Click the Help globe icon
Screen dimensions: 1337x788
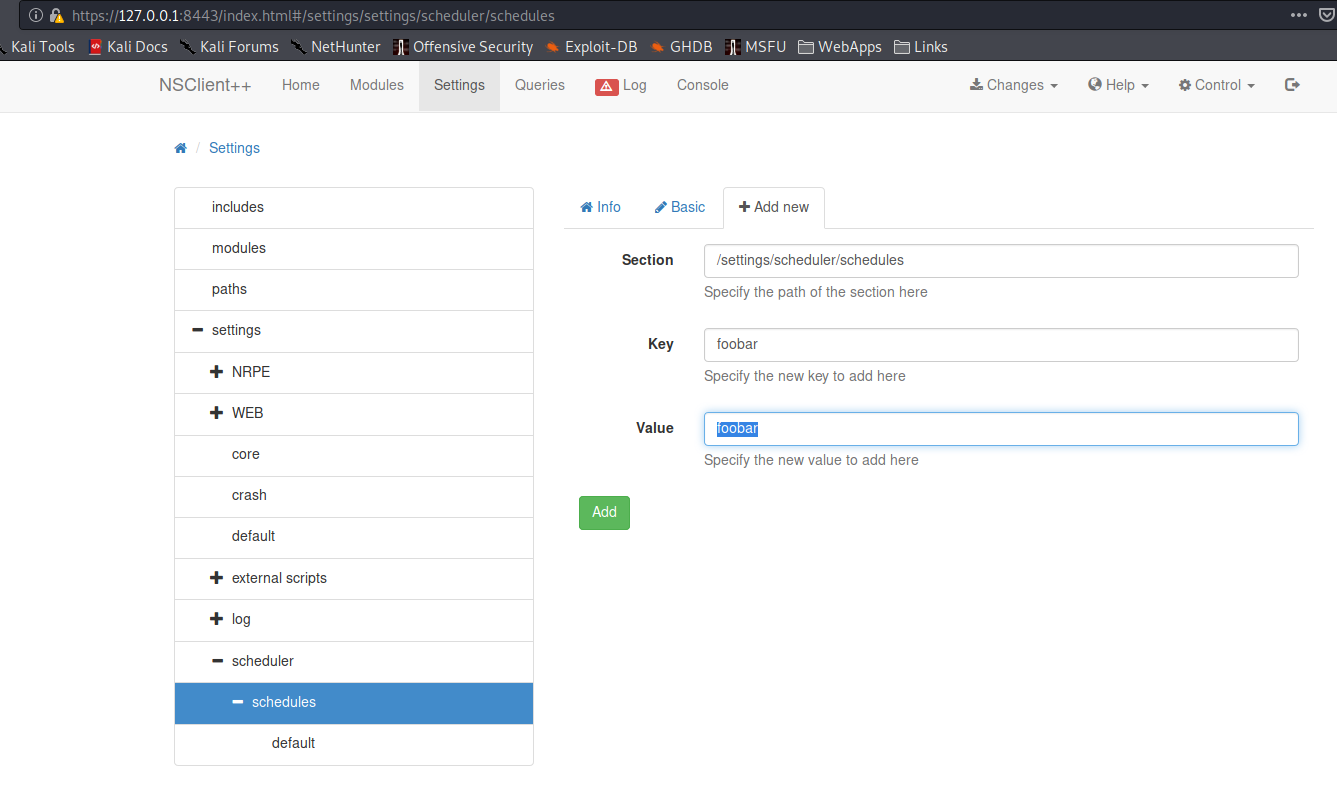tap(1094, 85)
